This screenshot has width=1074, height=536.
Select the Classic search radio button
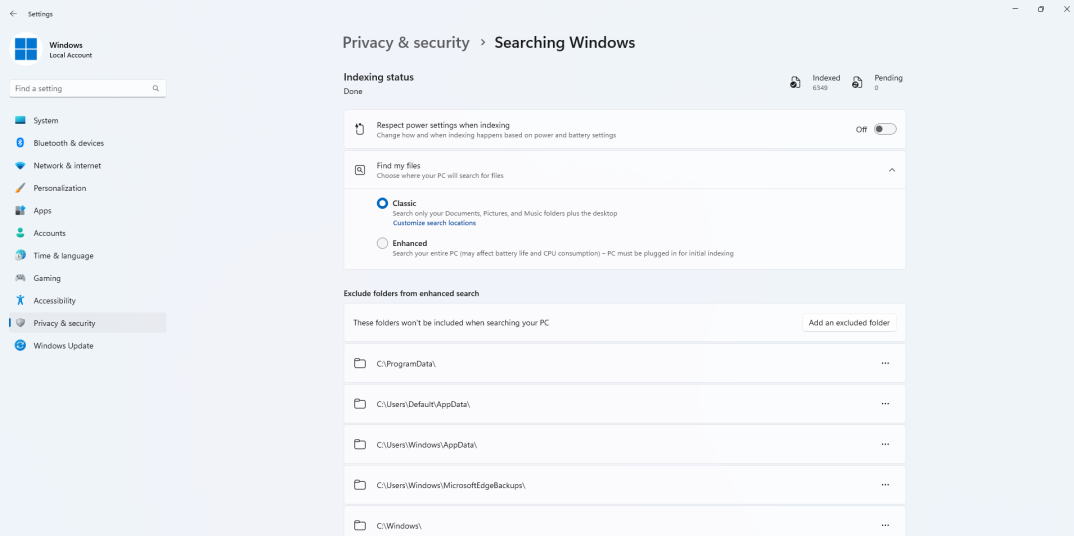coord(382,203)
